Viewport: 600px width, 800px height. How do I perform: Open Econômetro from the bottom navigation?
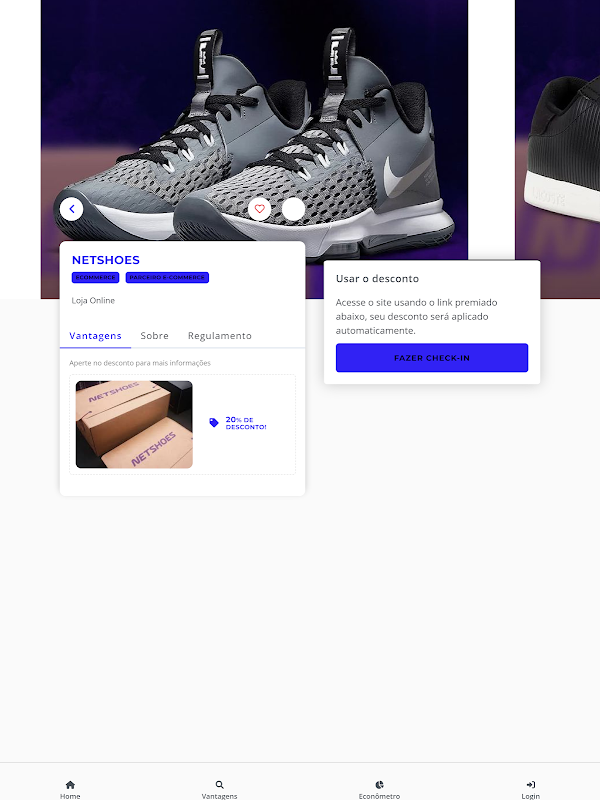(x=379, y=789)
